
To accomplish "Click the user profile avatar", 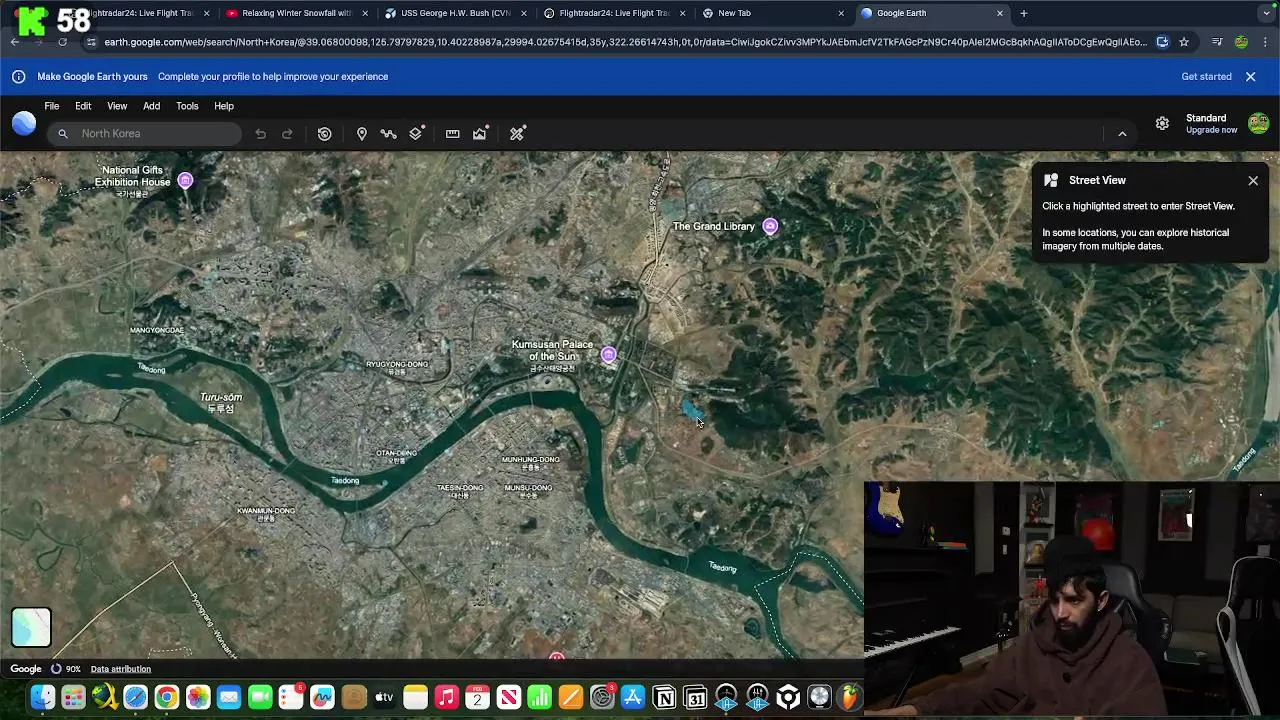I will pos(1258,123).
